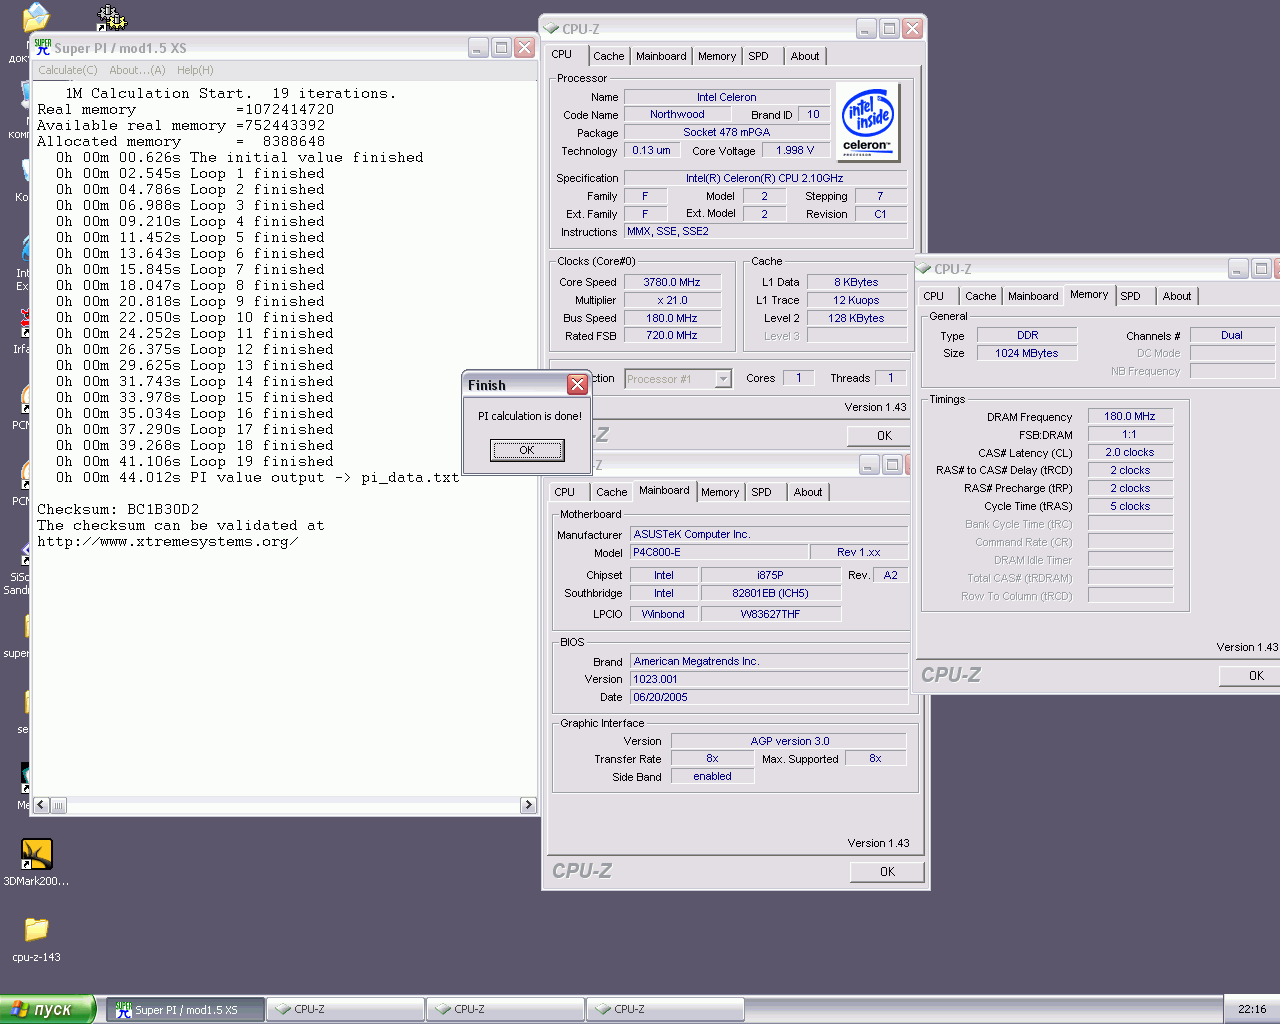This screenshot has height=1024, width=1280.
Task: Close the Finish dialog with X
Action: [577, 385]
